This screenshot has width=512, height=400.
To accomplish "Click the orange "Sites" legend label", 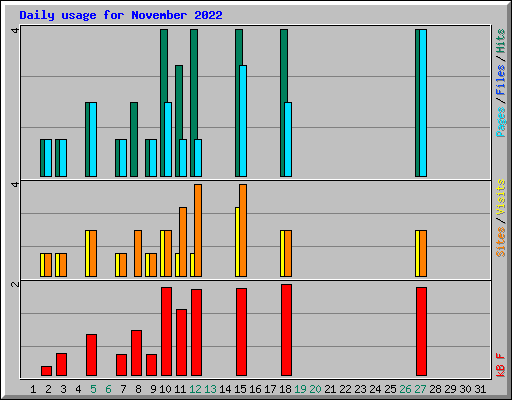I will pos(500,242).
